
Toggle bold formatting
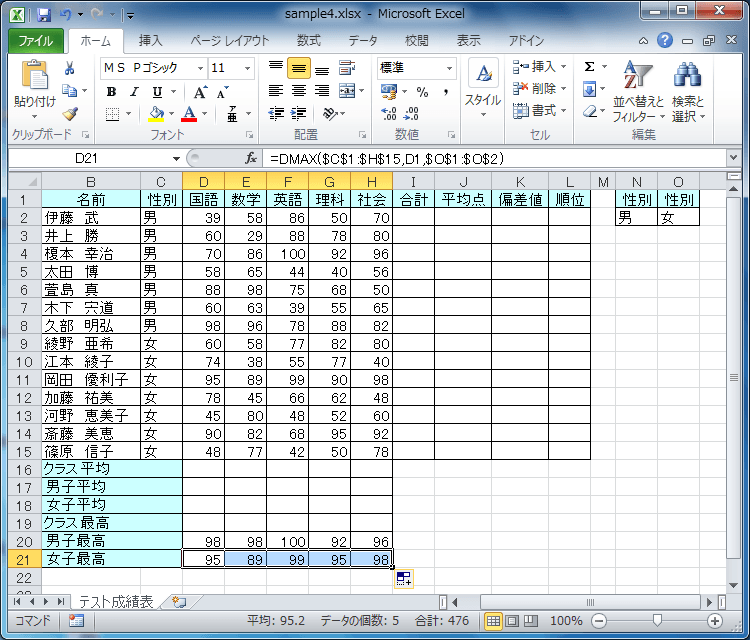tap(111, 91)
